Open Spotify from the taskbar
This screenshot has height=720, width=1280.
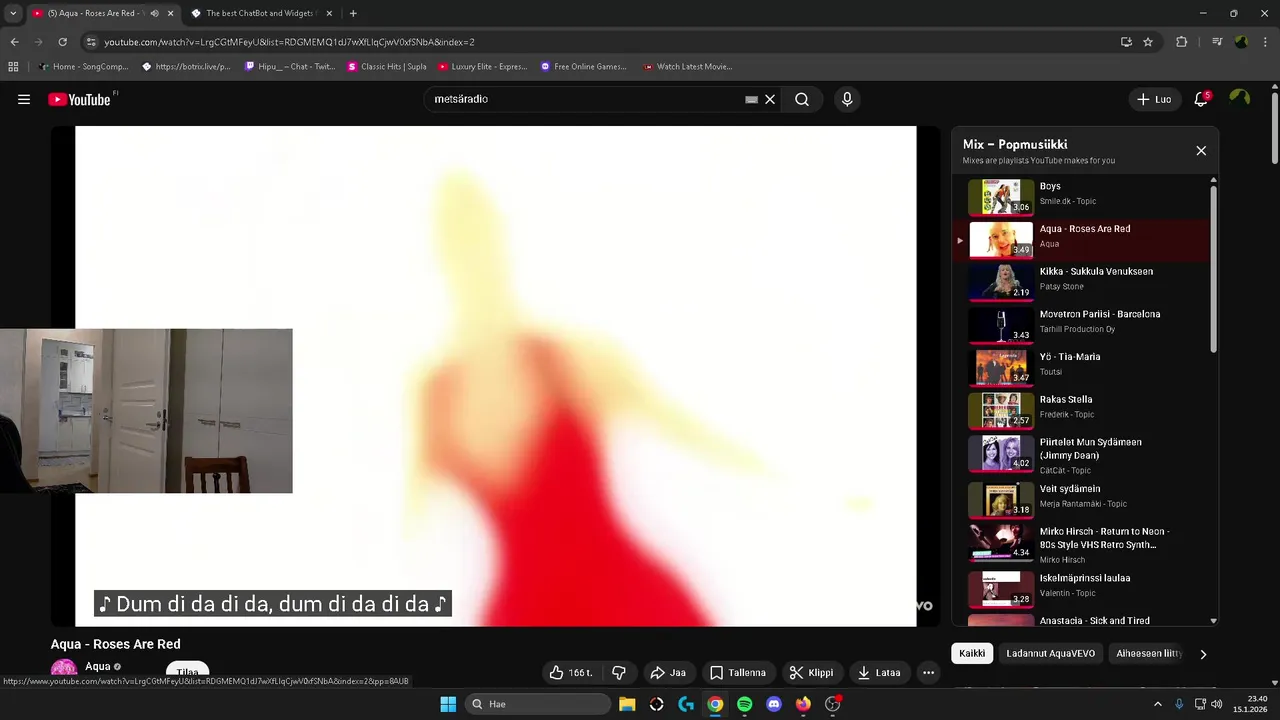pos(744,704)
